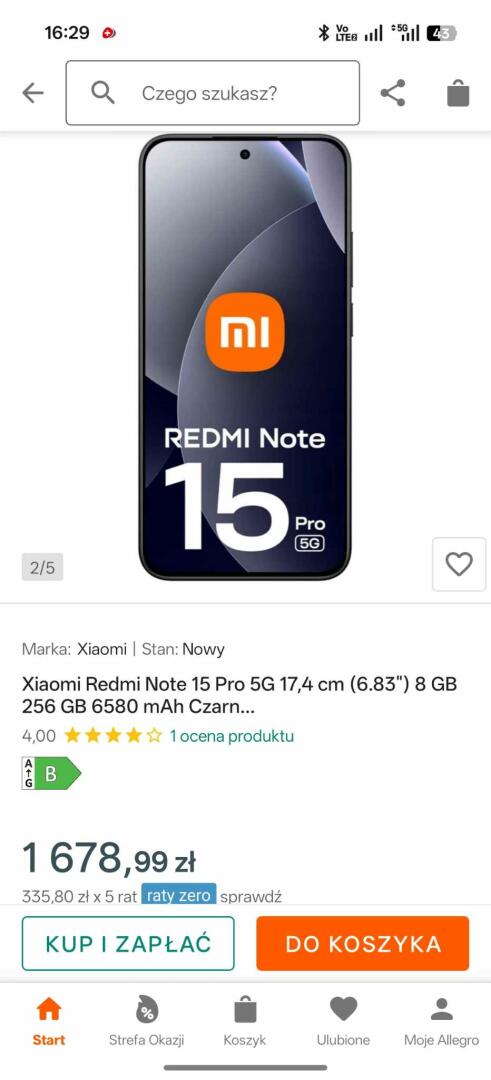Open the share icon
Image resolution: width=491 pixels, height=1080 pixels.
tap(393, 93)
